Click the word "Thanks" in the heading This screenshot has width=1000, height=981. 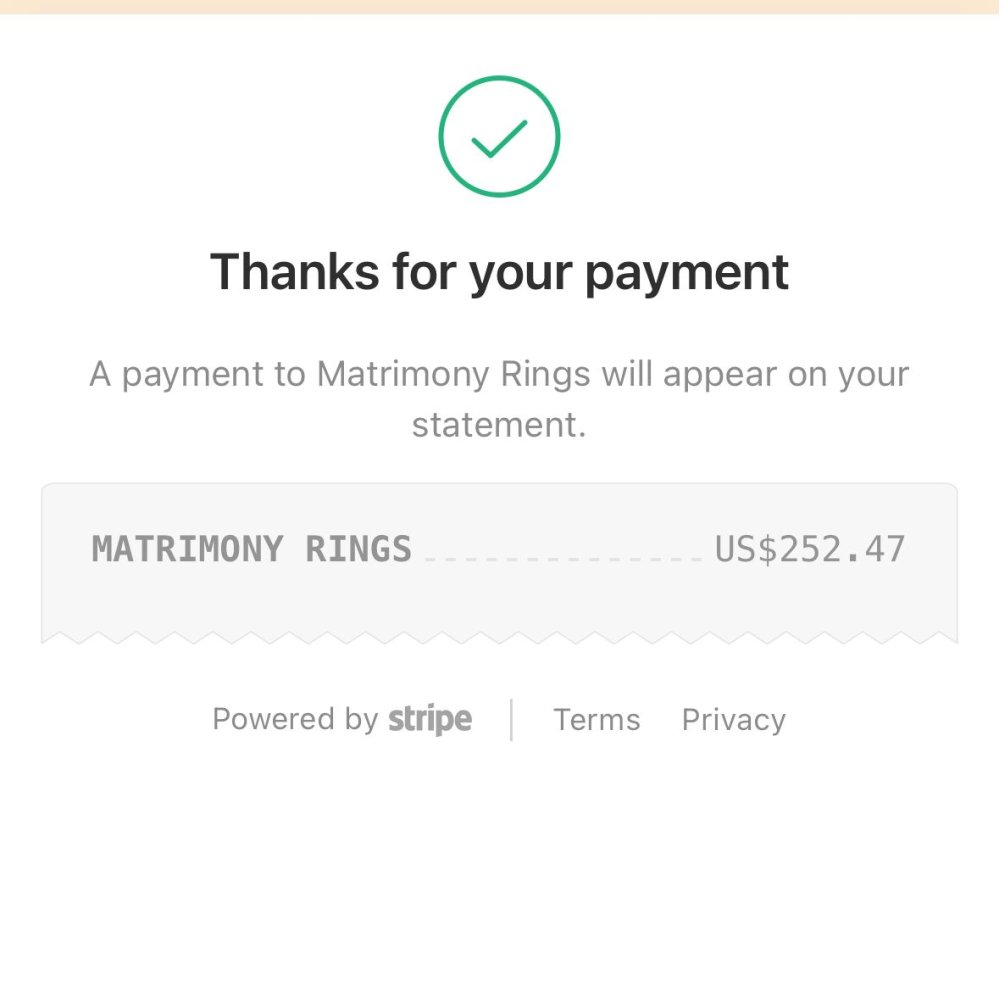[x=292, y=271]
